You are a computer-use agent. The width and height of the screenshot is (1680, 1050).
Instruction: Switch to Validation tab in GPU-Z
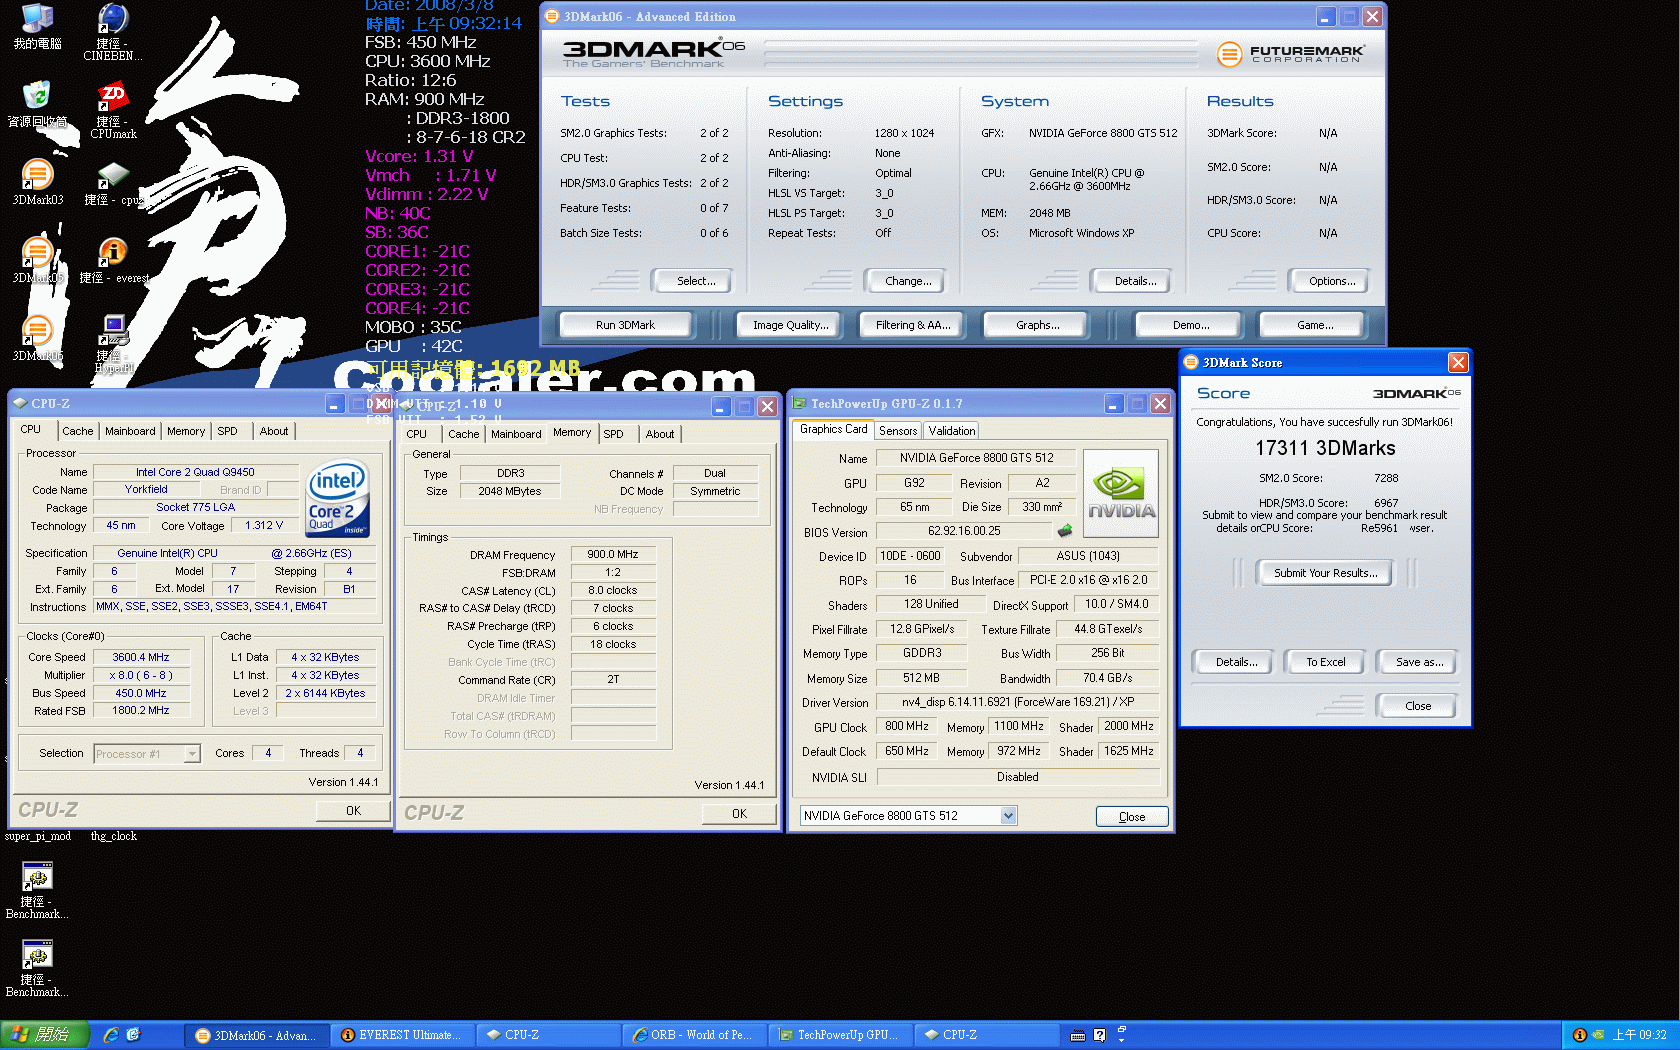click(x=952, y=431)
